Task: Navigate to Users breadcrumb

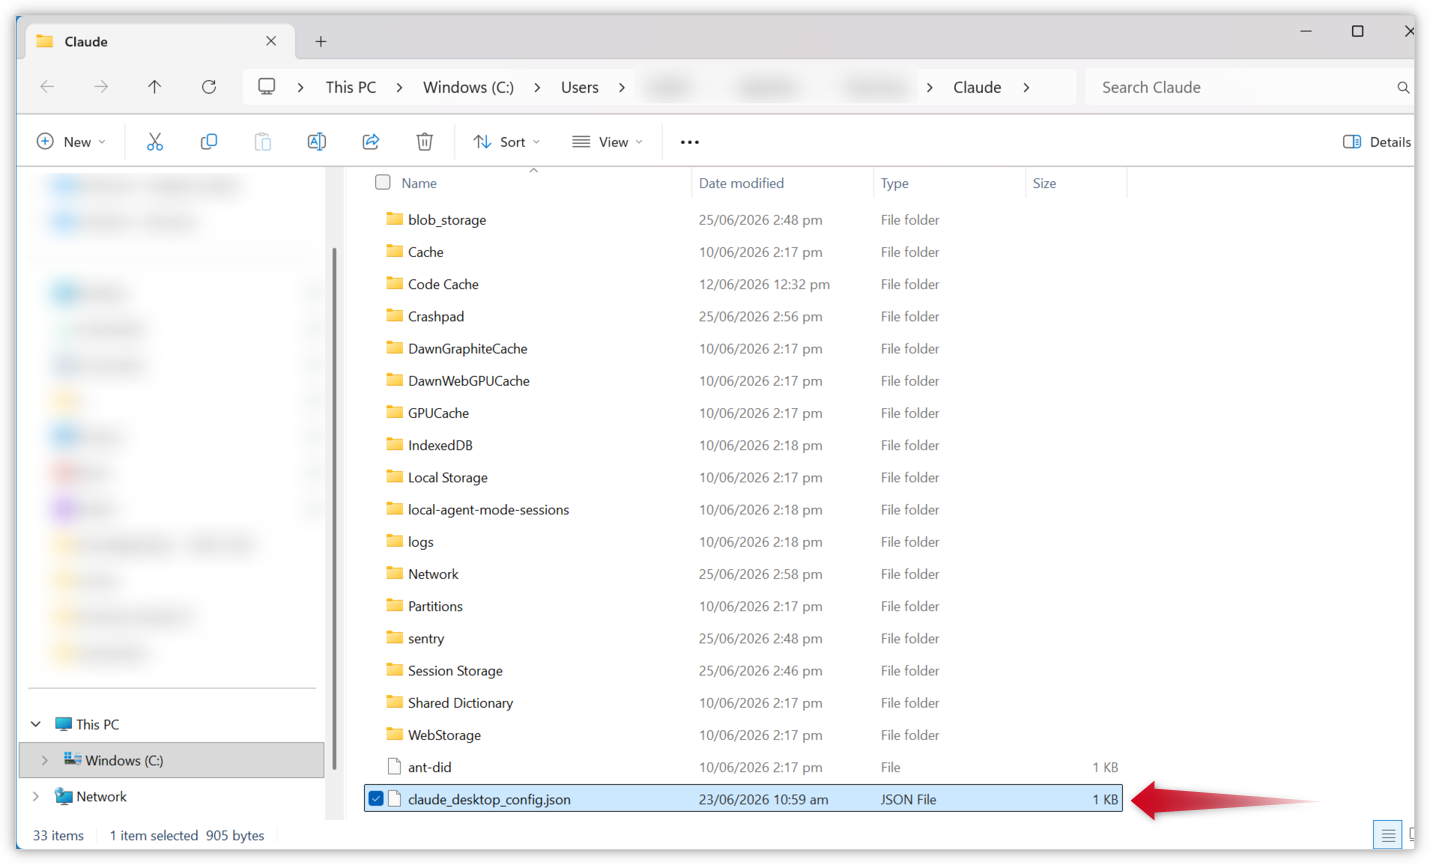Action: click(580, 87)
